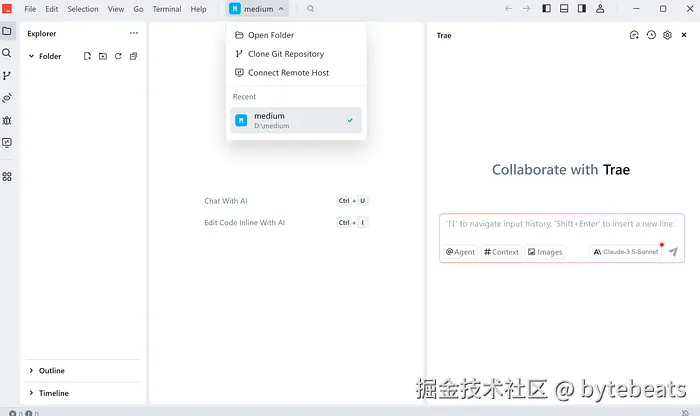This screenshot has width=700, height=416.
Task: Choose Open Folder from dropdown
Action: tap(296, 35)
